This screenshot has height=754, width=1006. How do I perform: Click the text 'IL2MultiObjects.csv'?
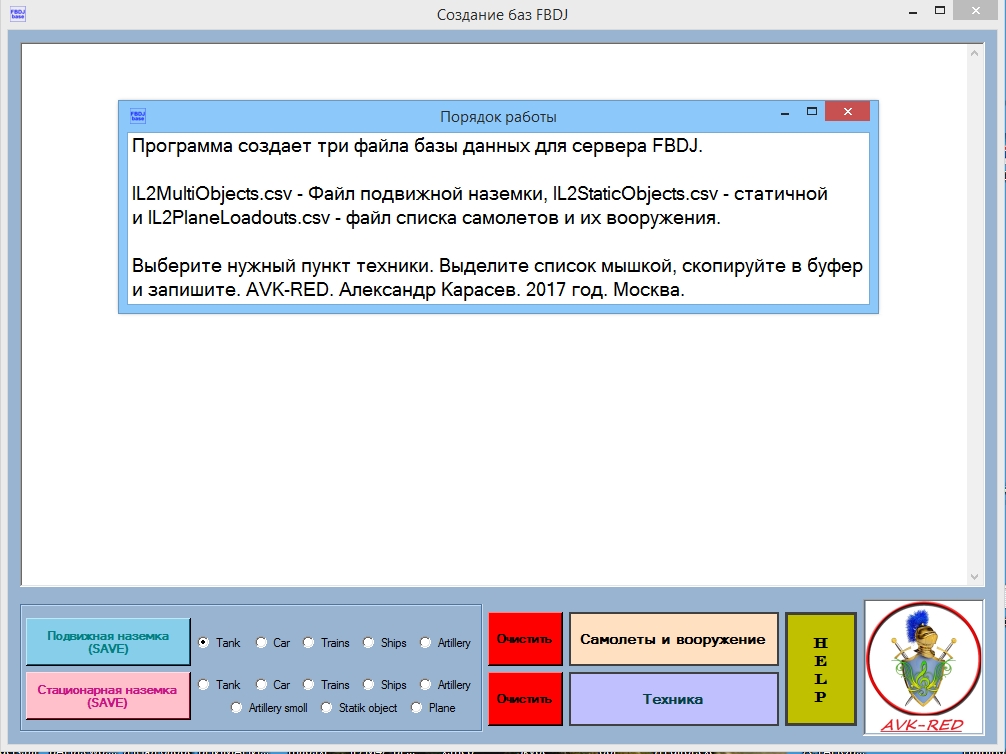212,194
